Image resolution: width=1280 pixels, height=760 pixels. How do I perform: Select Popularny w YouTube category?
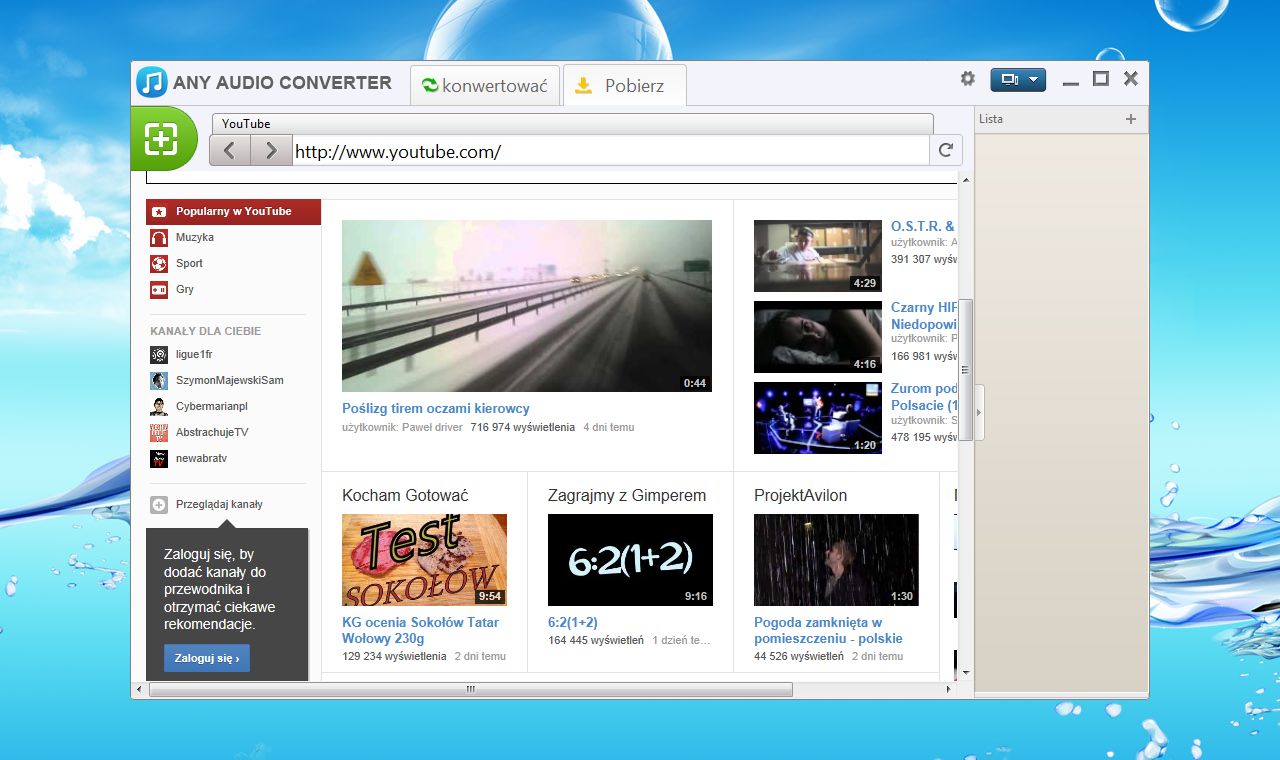(x=233, y=211)
